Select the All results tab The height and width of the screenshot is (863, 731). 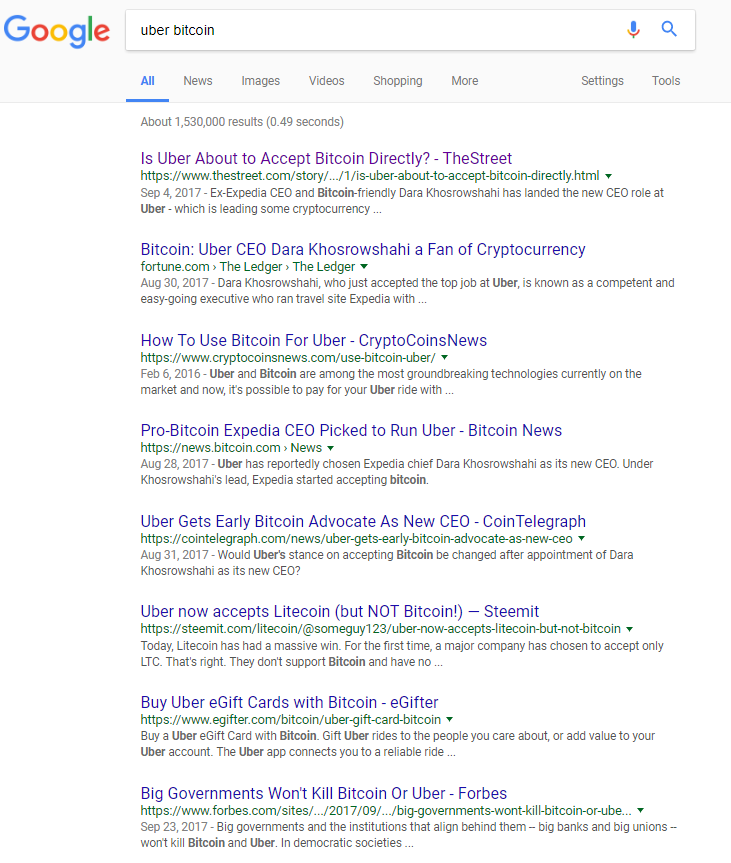148,81
